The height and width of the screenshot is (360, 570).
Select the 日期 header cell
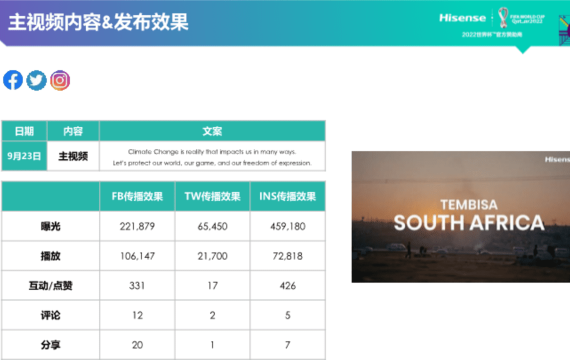[x=24, y=131]
